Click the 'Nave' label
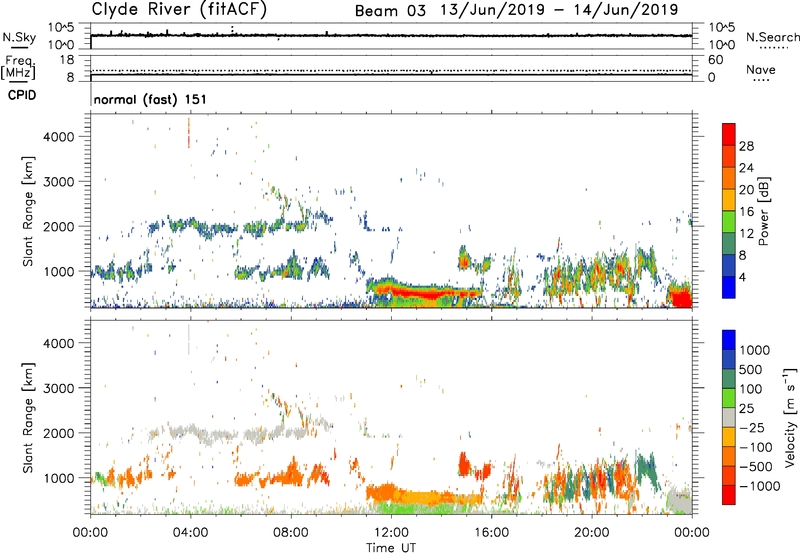This screenshot has width=800, height=554. click(760, 69)
